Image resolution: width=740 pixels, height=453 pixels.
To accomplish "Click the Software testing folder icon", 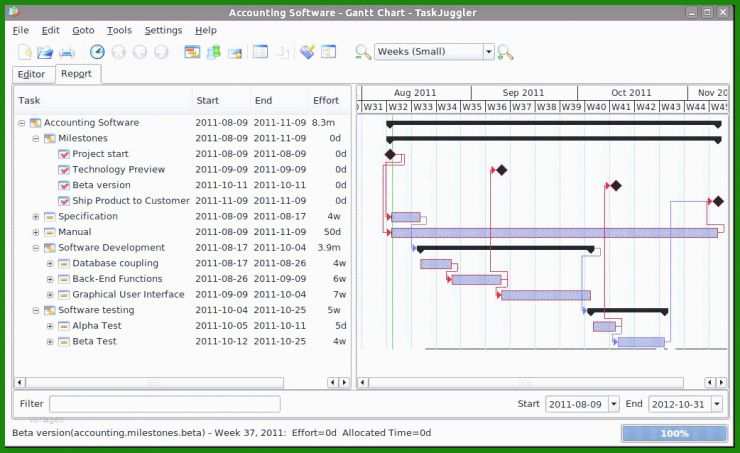I will [x=50, y=310].
